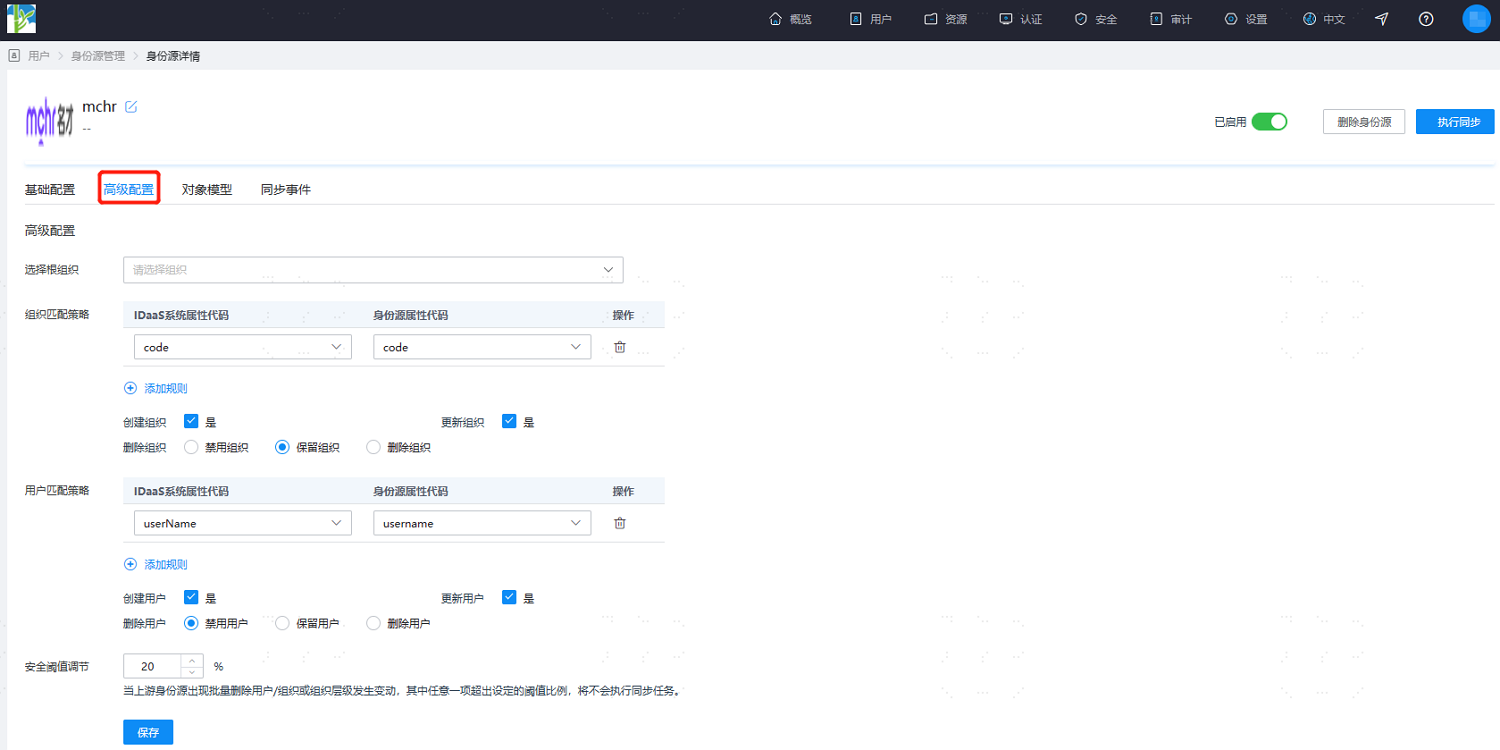This screenshot has width=1500, height=750.
Task: Switch to the 同步事件 tab
Action: click(x=286, y=189)
